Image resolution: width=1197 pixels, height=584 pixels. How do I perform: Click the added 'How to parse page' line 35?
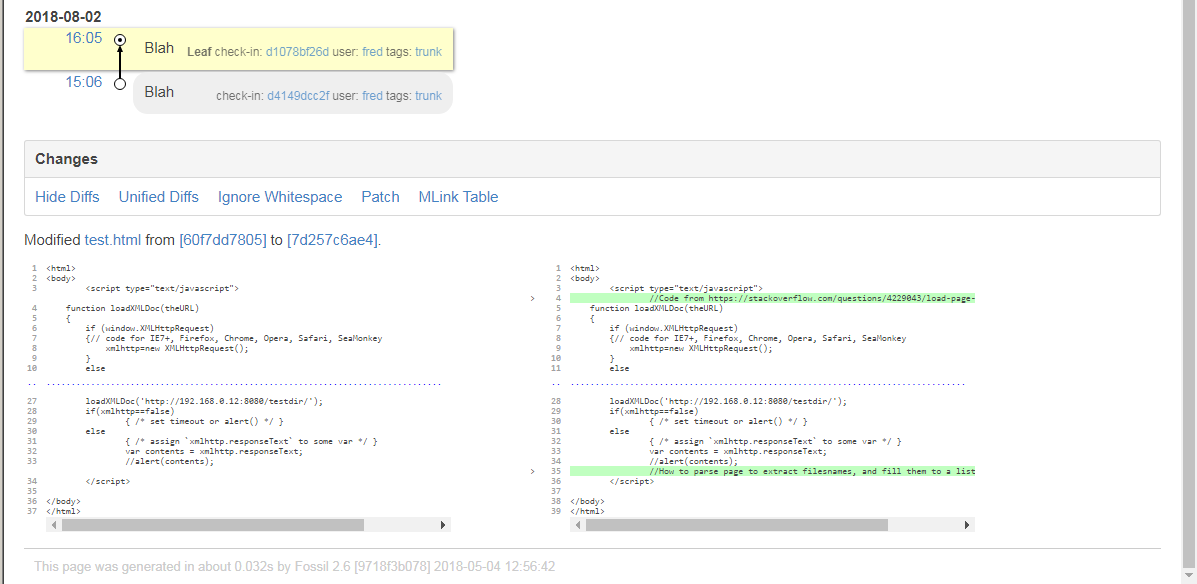(x=772, y=472)
